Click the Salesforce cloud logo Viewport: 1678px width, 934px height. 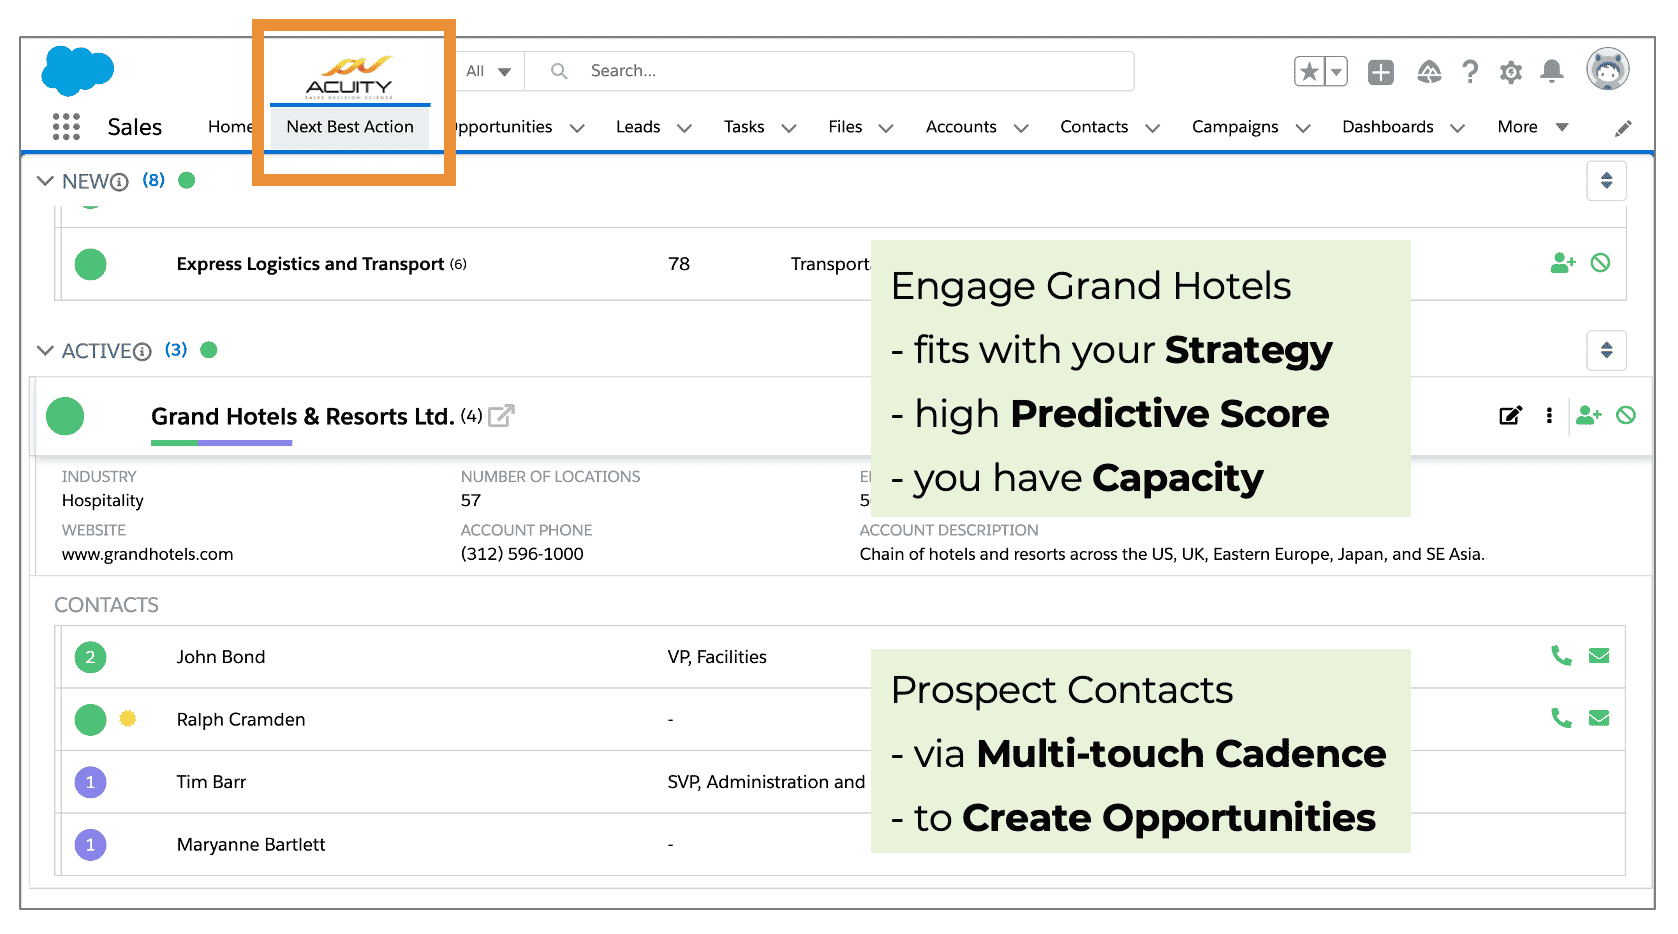[x=77, y=71]
